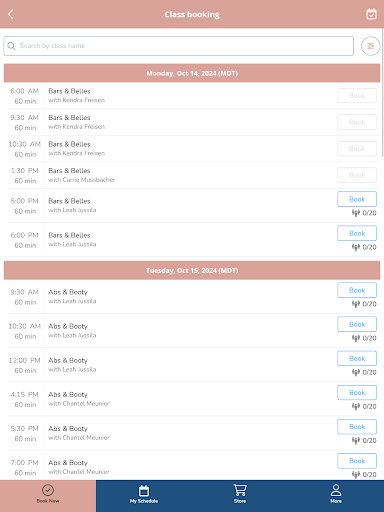Book the 7:00 PM Abs & Booty class

pos(357,461)
